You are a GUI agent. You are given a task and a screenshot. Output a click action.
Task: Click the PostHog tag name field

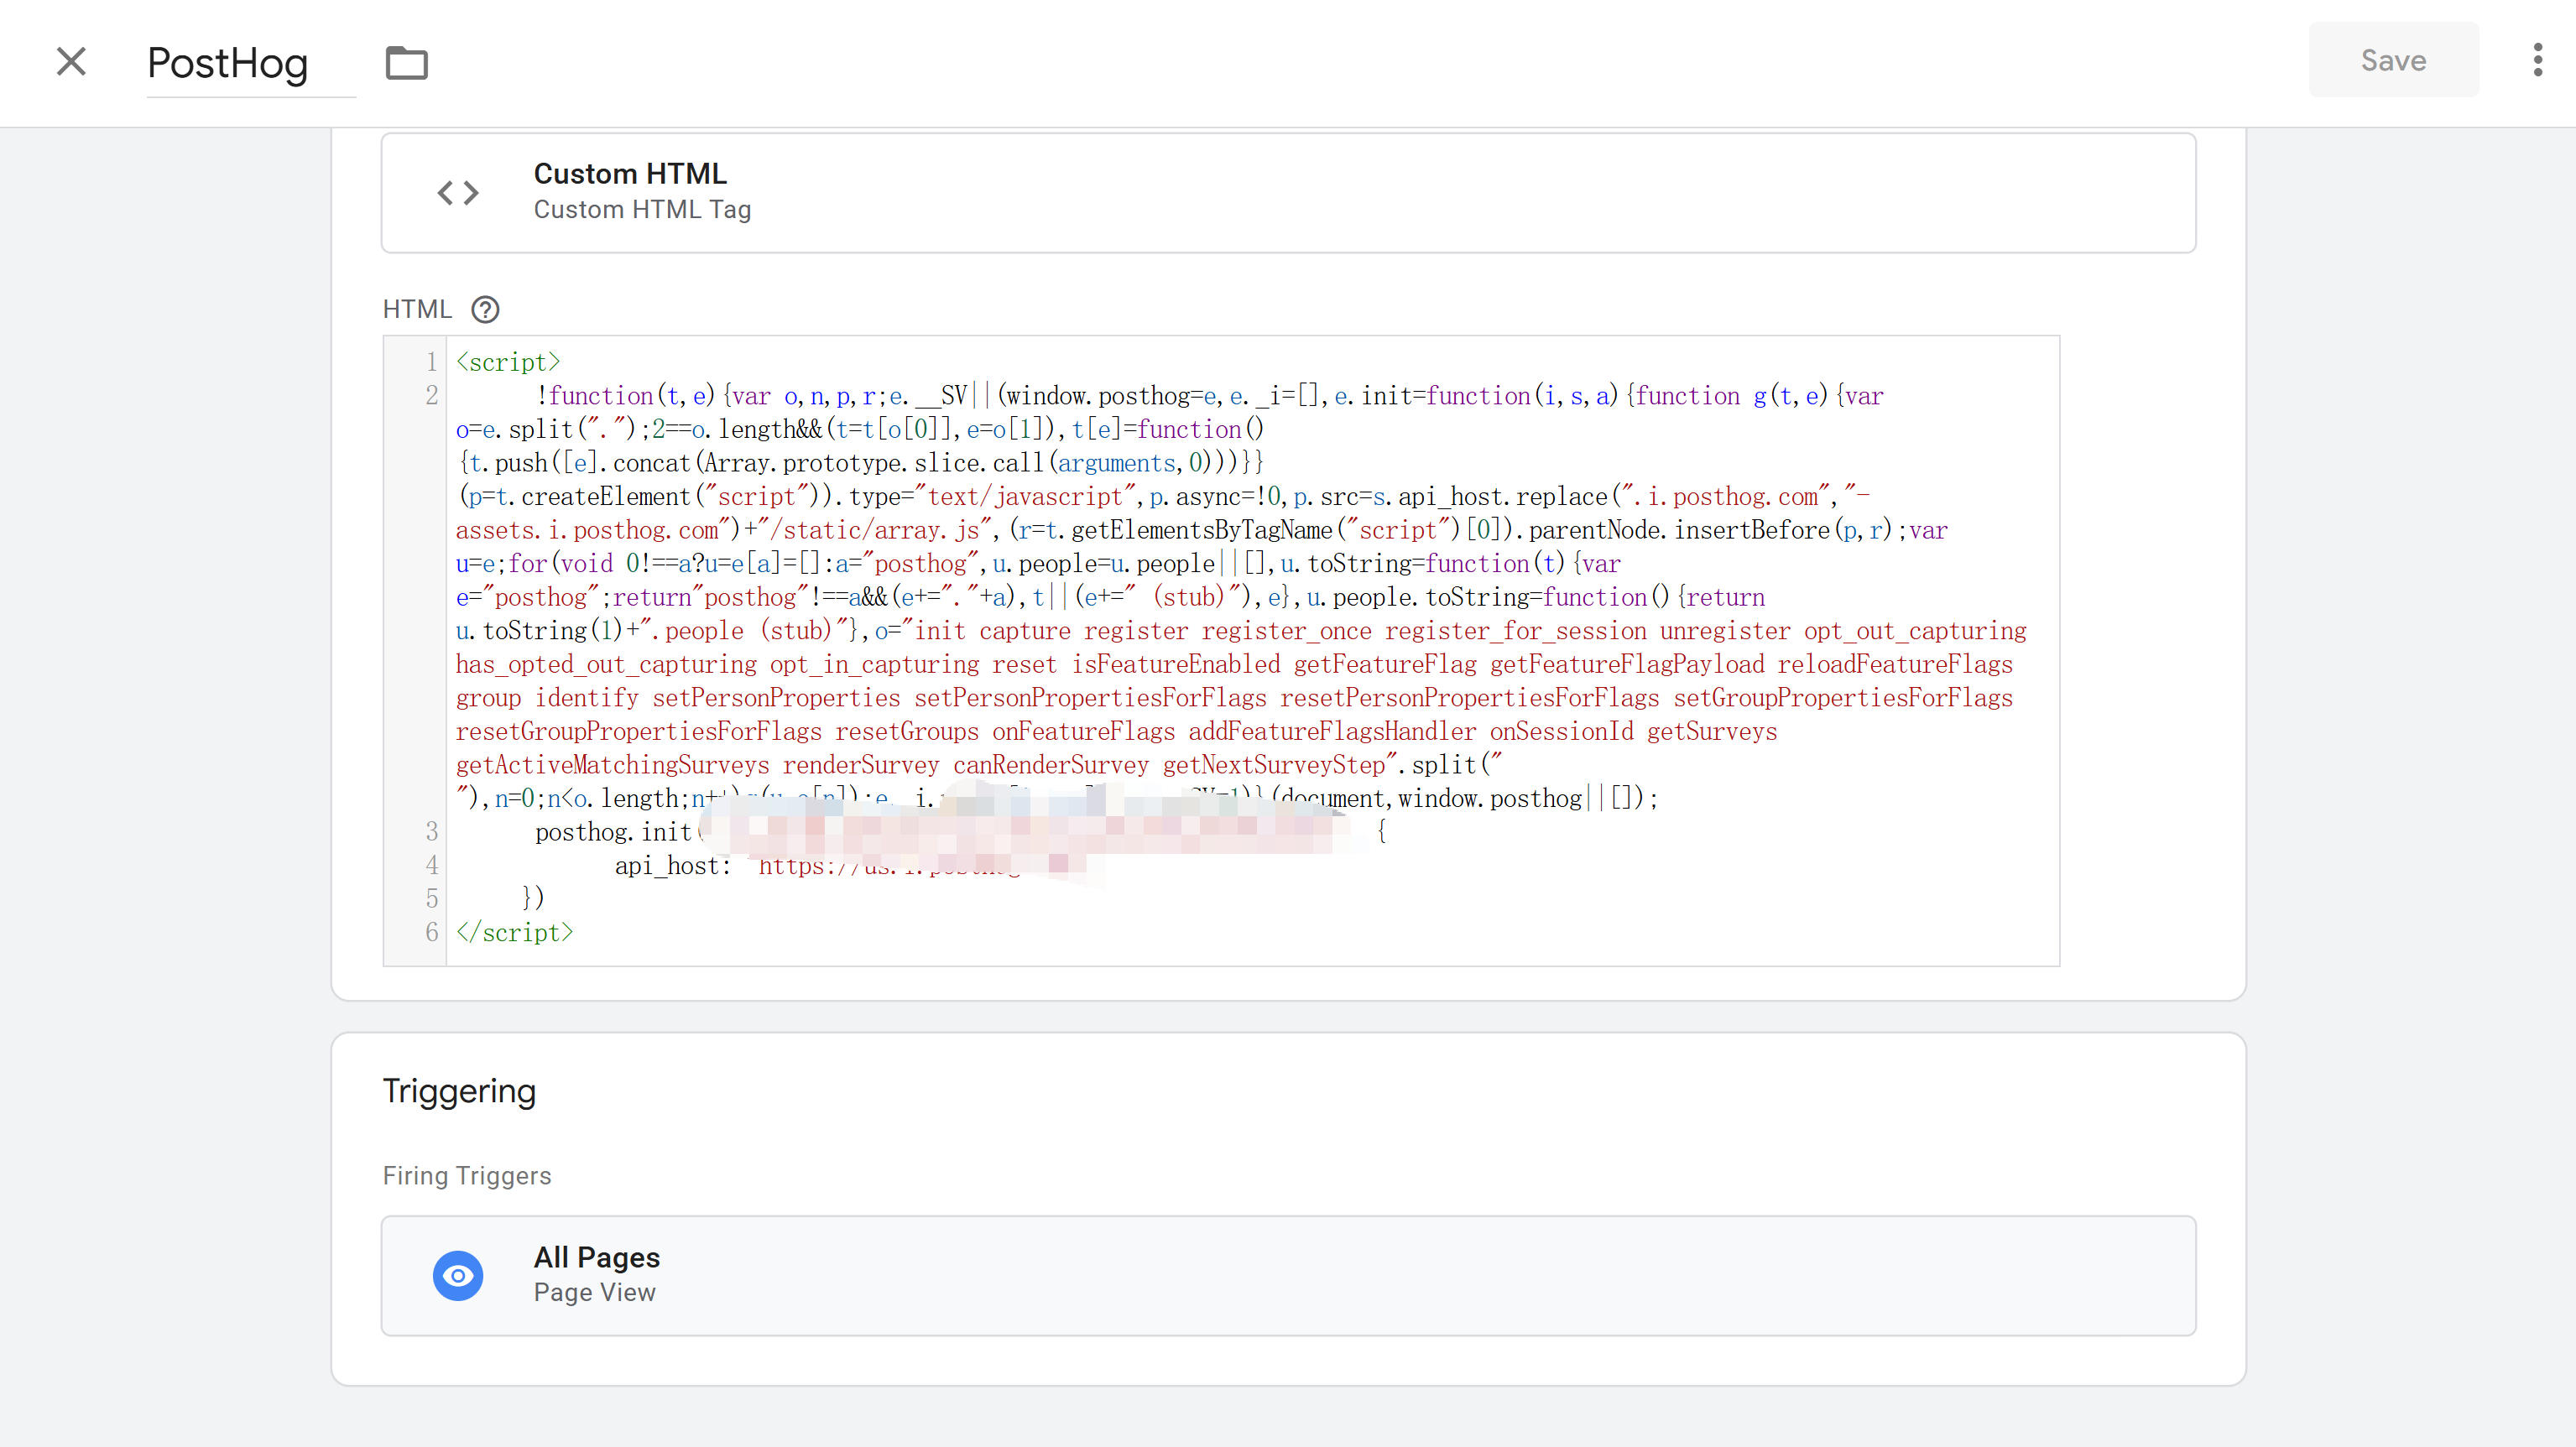click(x=229, y=63)
